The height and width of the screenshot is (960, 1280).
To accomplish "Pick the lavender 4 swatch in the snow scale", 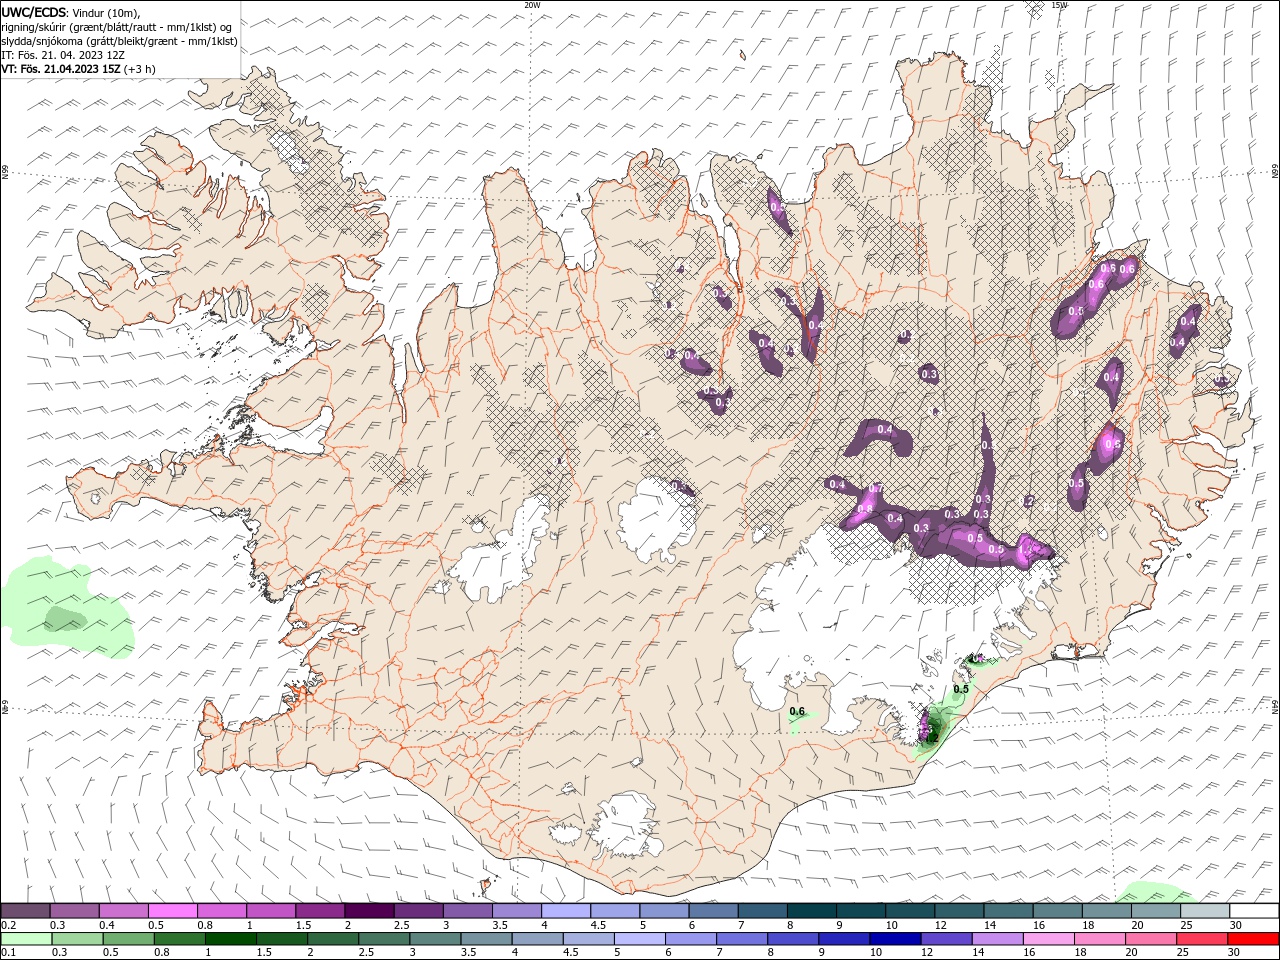I will (566, 911).
